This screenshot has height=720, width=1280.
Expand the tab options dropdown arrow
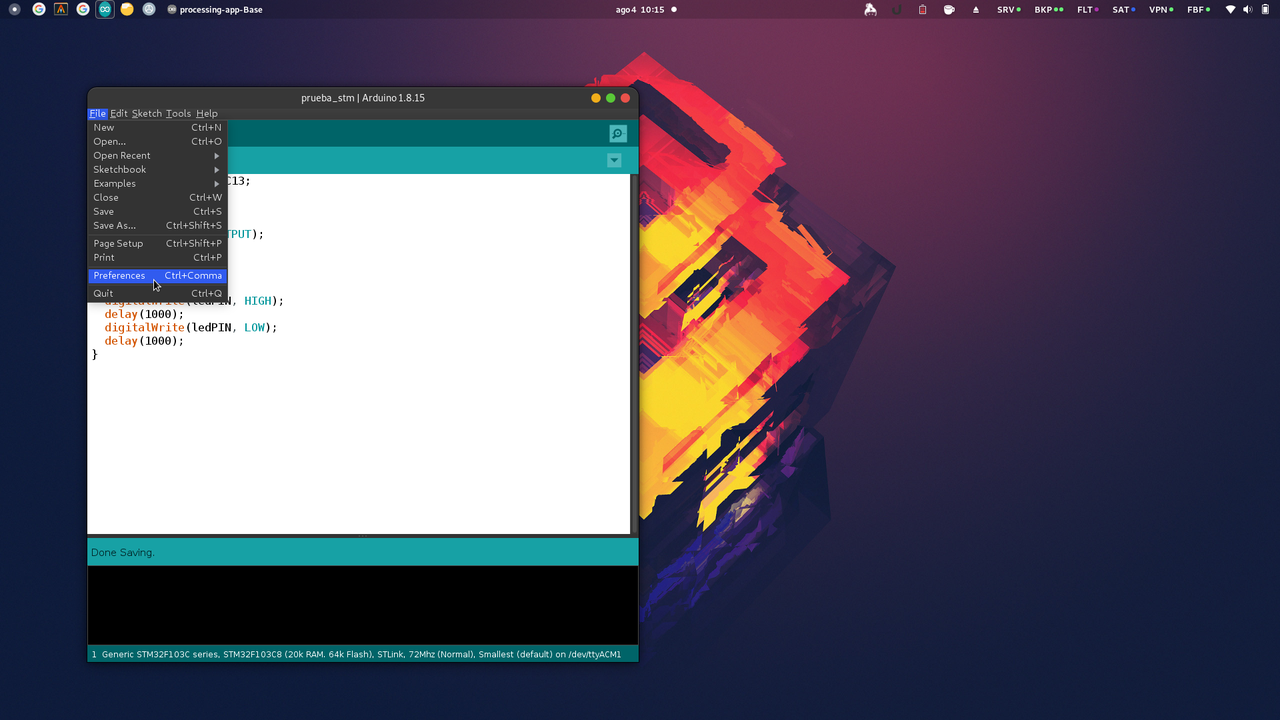click(x=614, y=161)
